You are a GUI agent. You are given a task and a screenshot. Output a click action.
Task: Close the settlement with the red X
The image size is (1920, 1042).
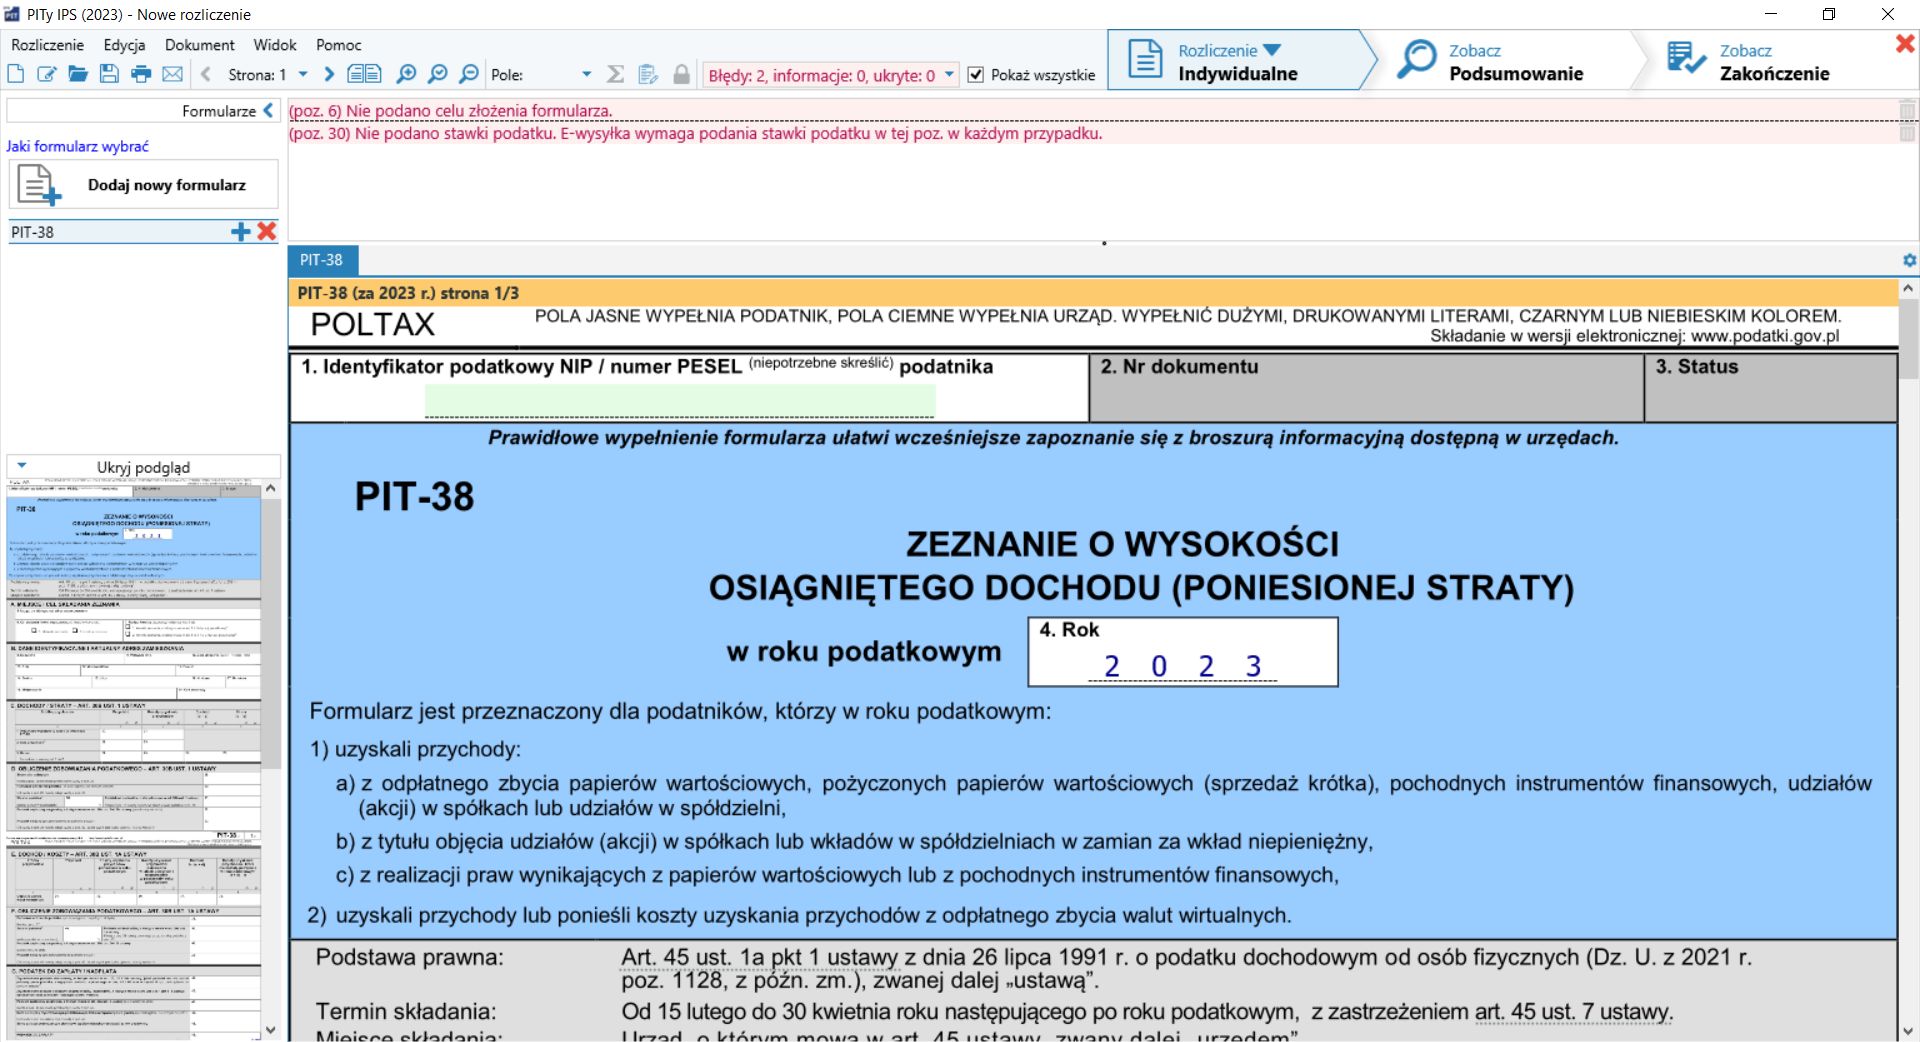[x=1905, y=43]
